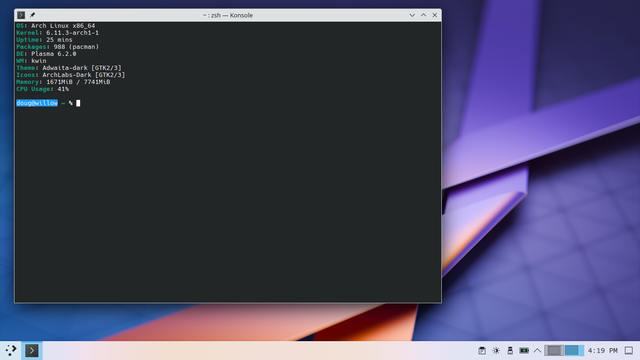
Task: Click the Theme 'Adwaita-dark [GTK2/3]' line
Action: [x=69, y=68]
